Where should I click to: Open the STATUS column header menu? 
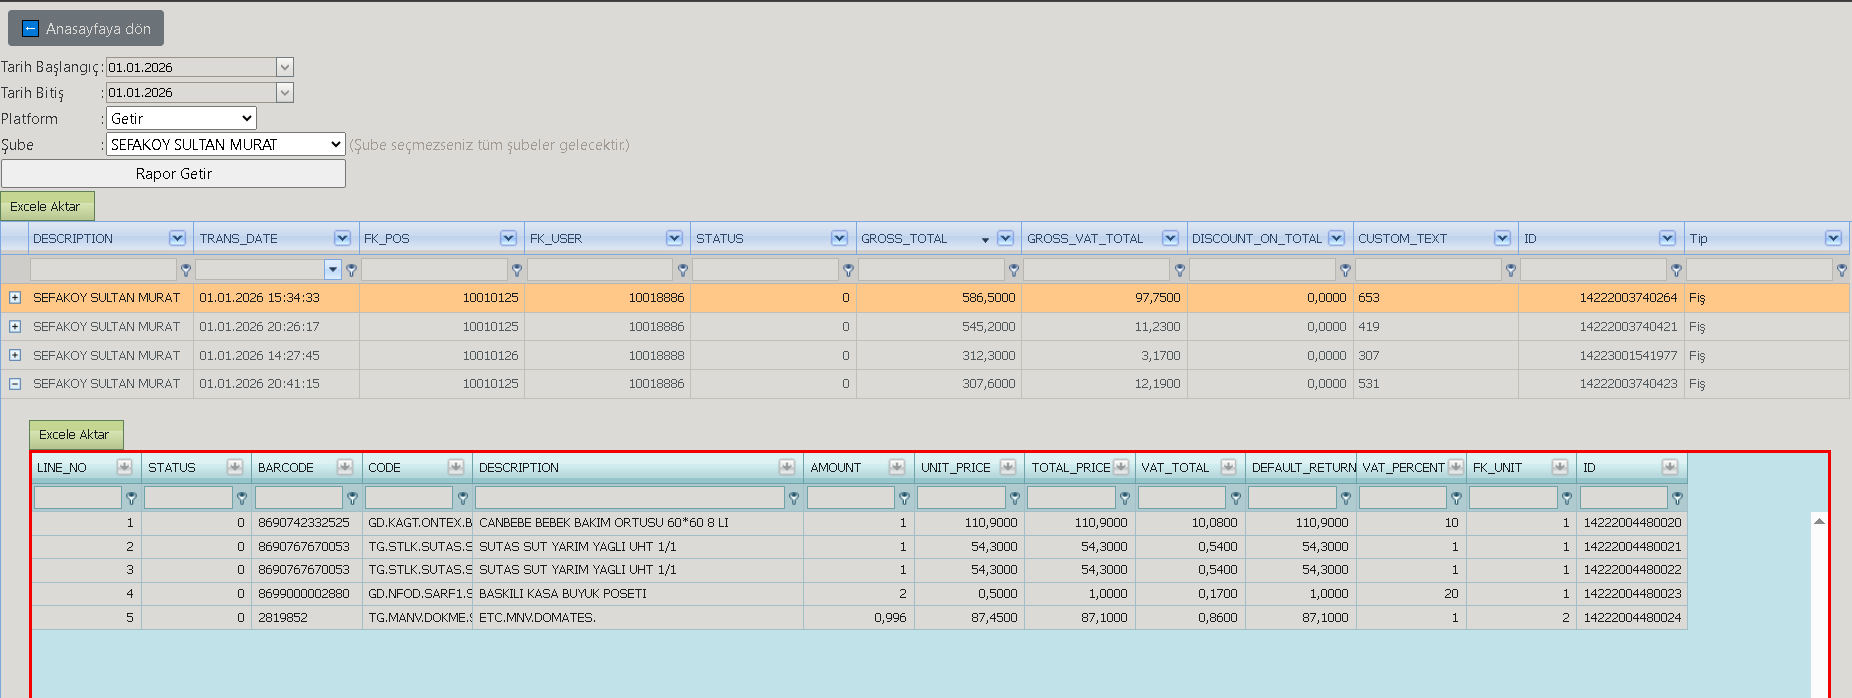(839, 238)
